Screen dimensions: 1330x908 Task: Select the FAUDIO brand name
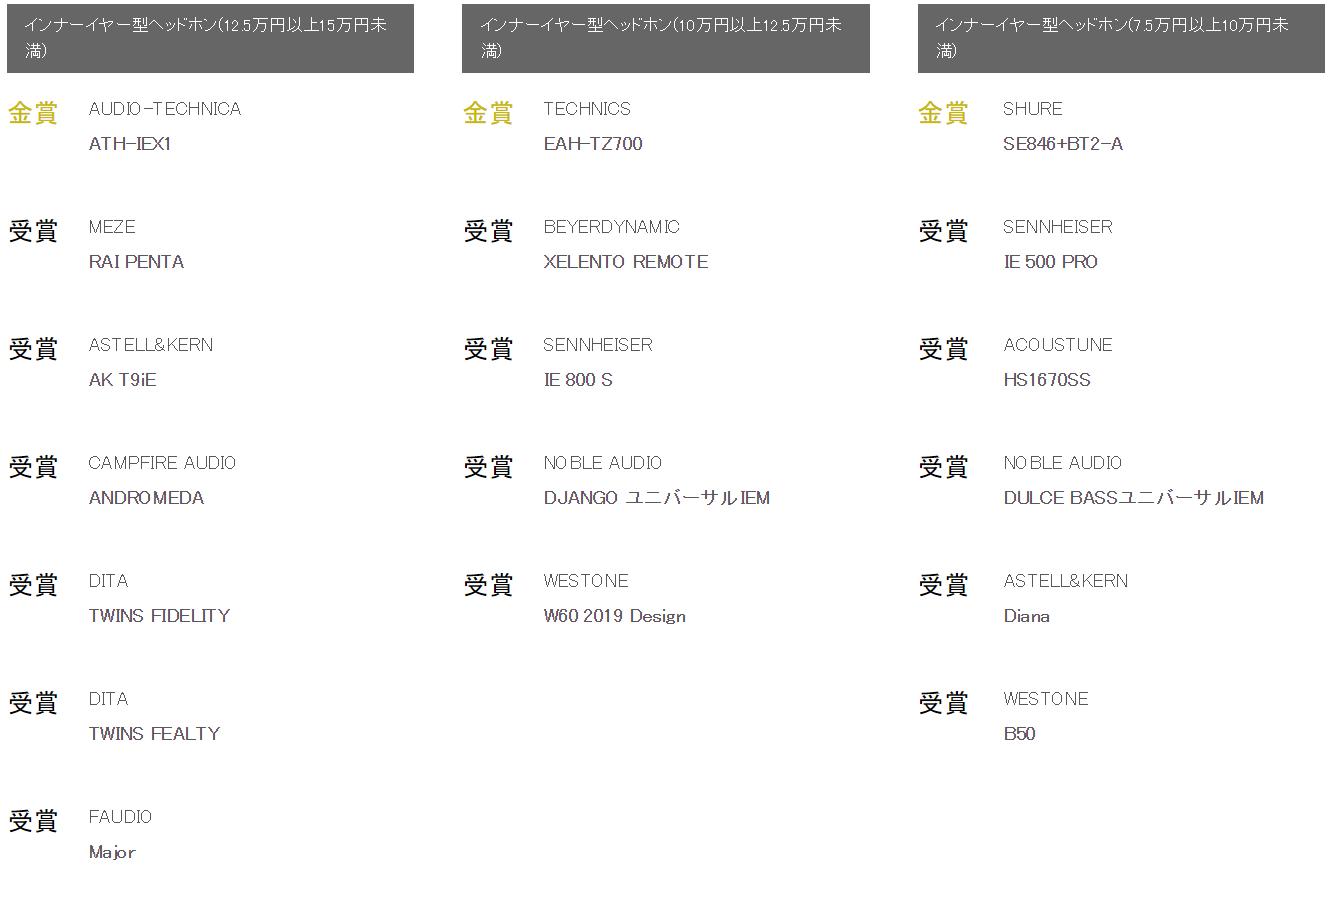pyautogui.click(x=120, y=817)
